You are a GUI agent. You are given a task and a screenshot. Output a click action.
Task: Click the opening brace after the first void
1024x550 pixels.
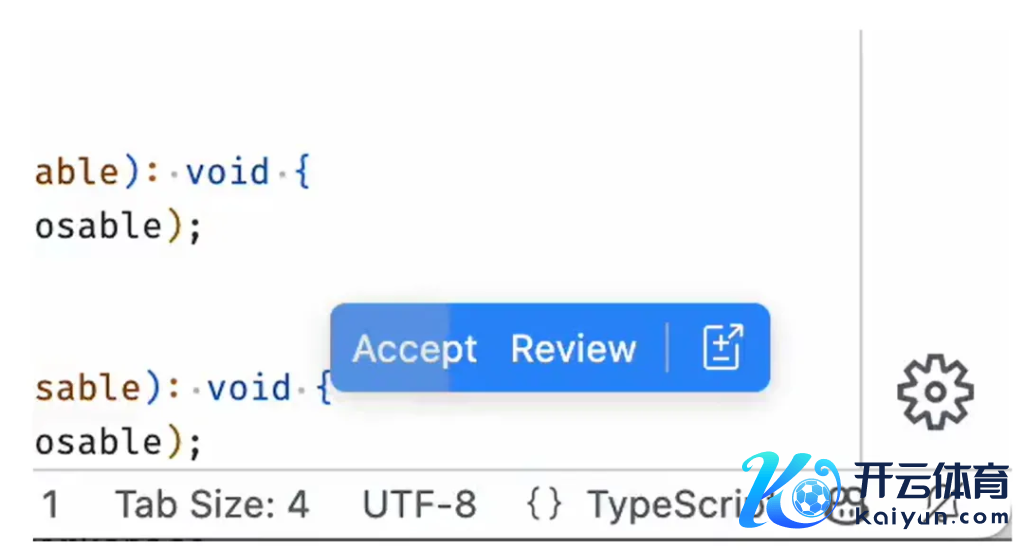pos(303,172)
